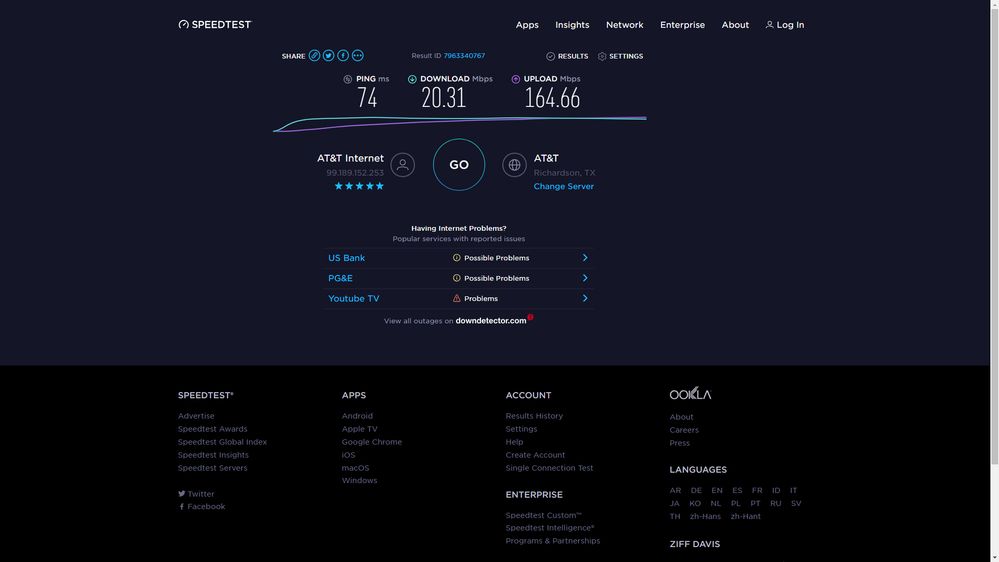
Task: Click the globe server icon
Action: [514, 165]
